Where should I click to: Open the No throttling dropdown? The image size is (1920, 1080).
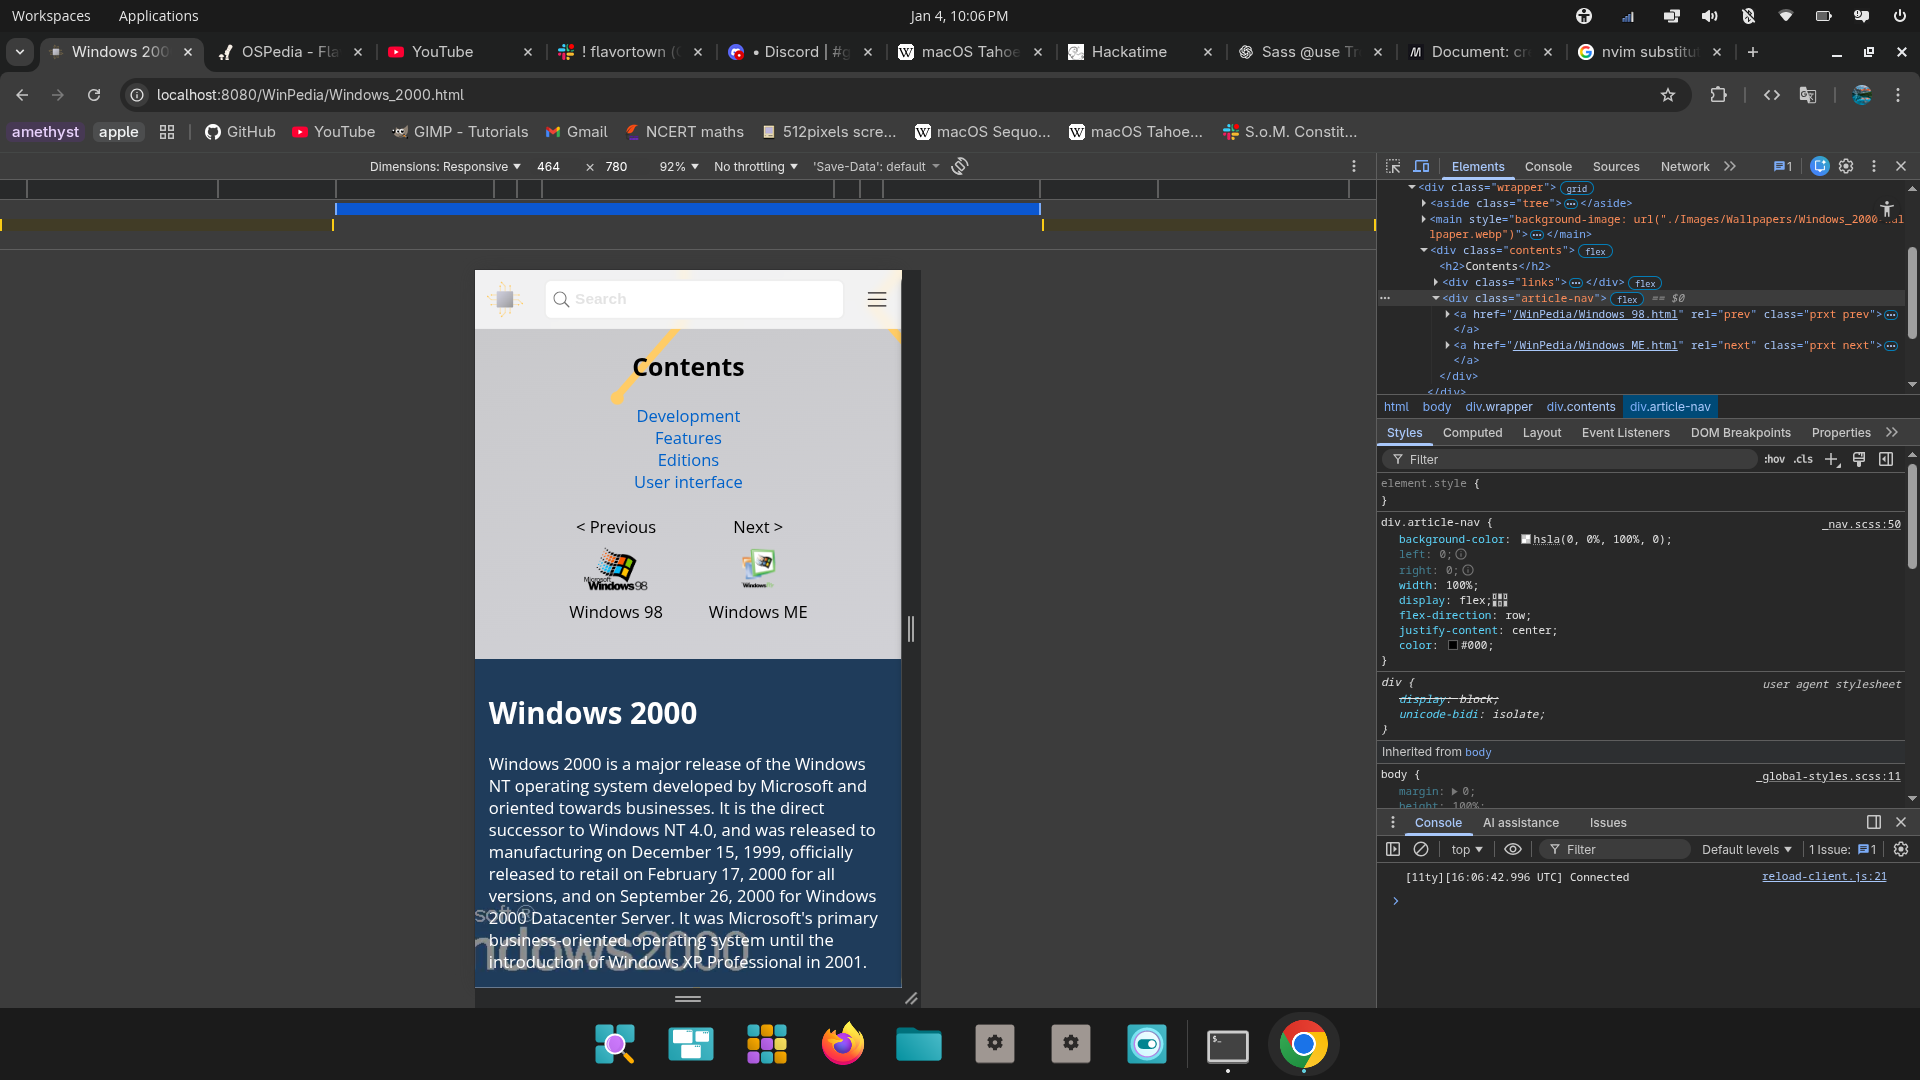[x=755, y=166]
